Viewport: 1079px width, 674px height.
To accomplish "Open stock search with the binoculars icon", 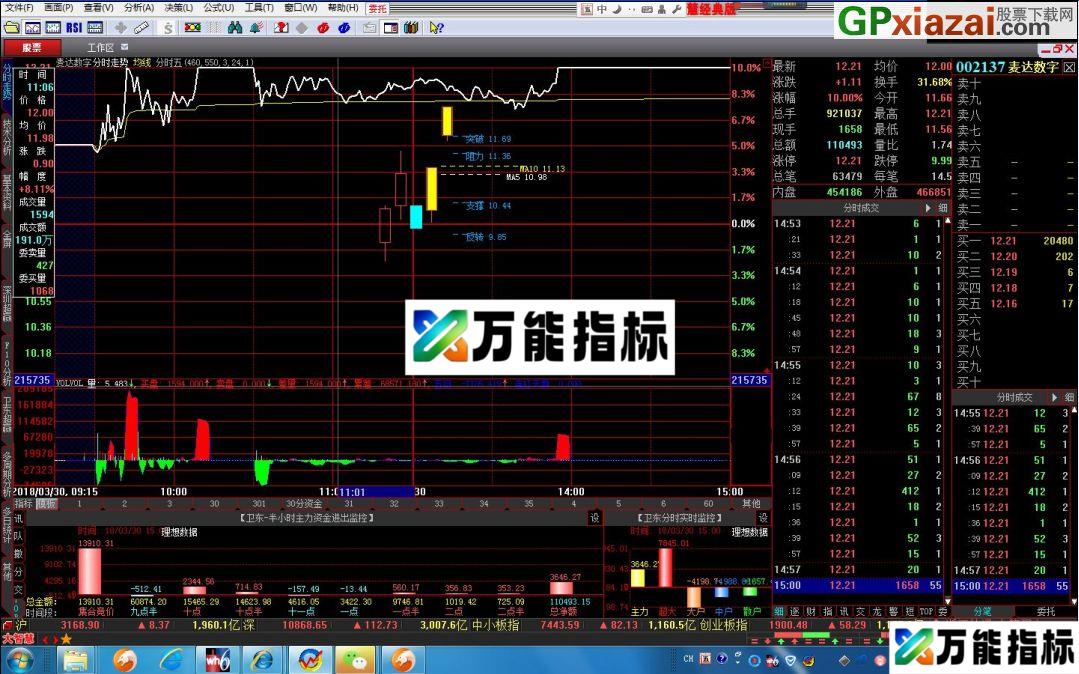I will point(237,28).
